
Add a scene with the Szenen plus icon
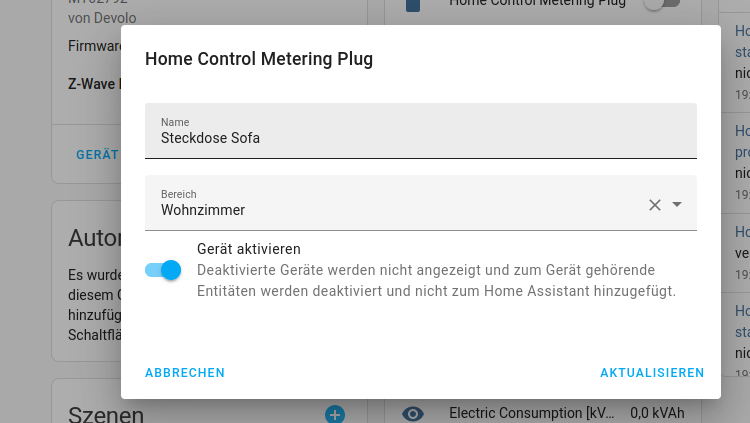[x=335, y=414]
